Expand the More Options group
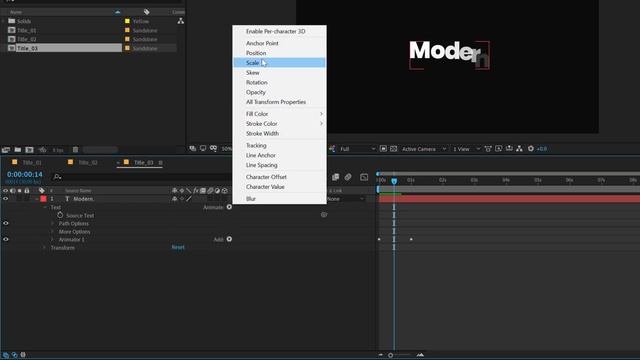 tap(52, 232)
